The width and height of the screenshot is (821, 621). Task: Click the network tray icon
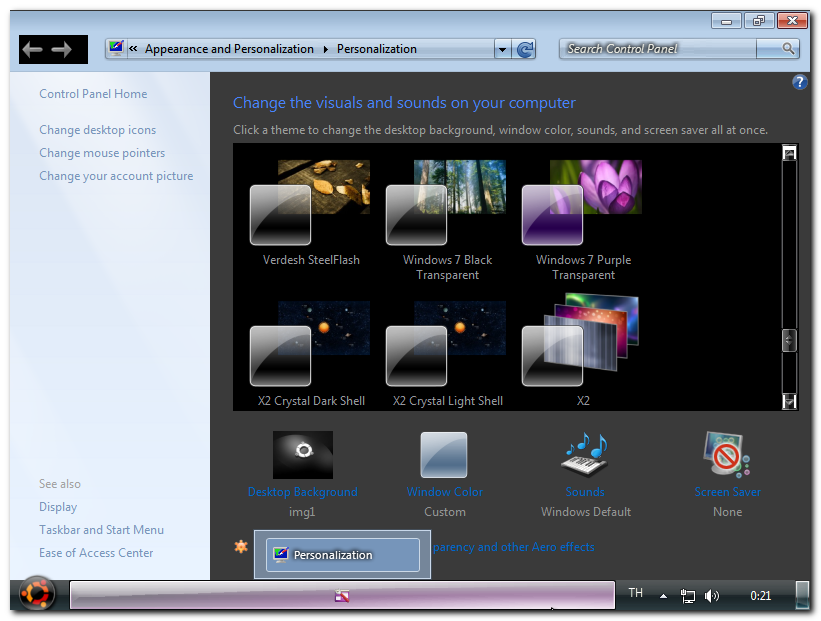click(x=687, y=596)
